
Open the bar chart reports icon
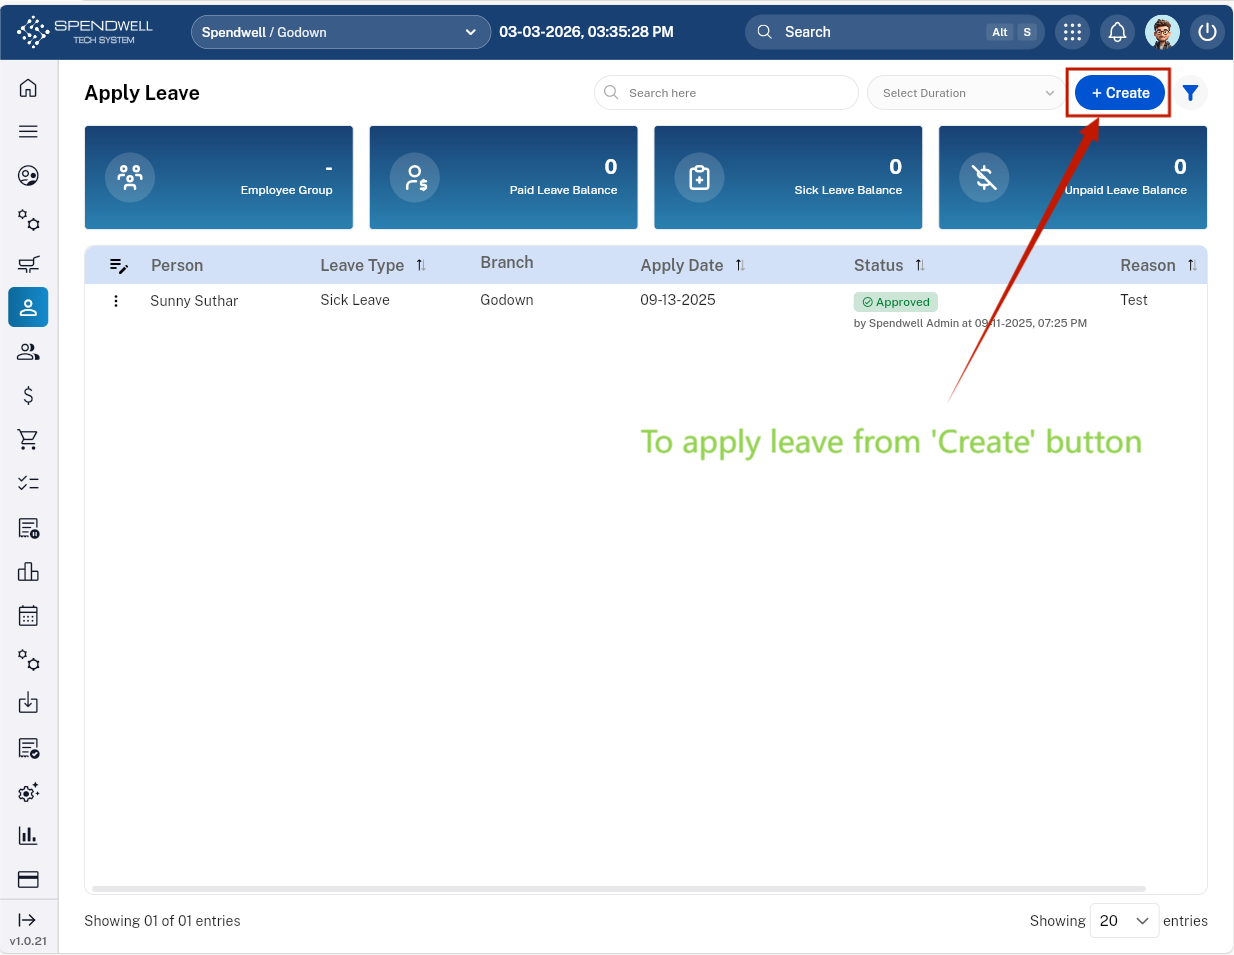[x=28, y=836]
